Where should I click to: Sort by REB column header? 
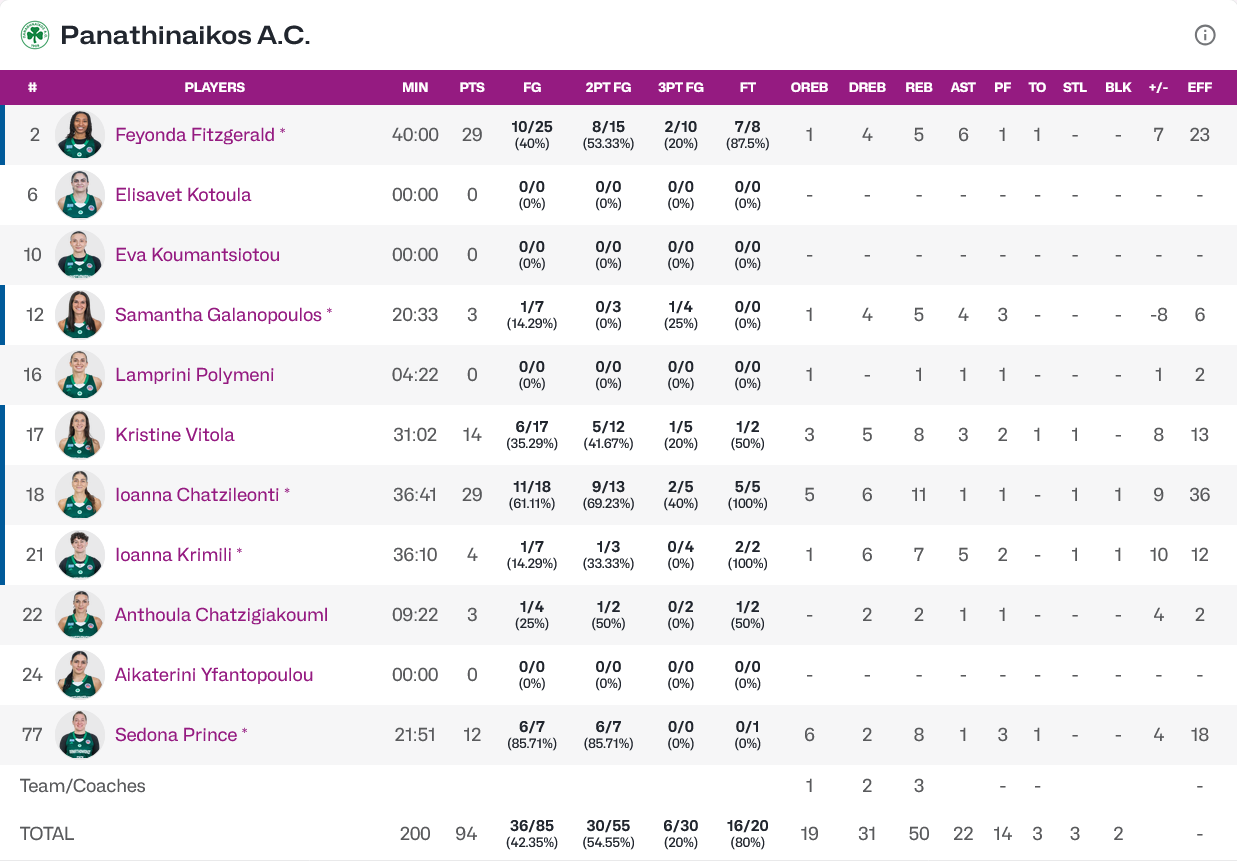pyautogui.click(x=918, y=87)
